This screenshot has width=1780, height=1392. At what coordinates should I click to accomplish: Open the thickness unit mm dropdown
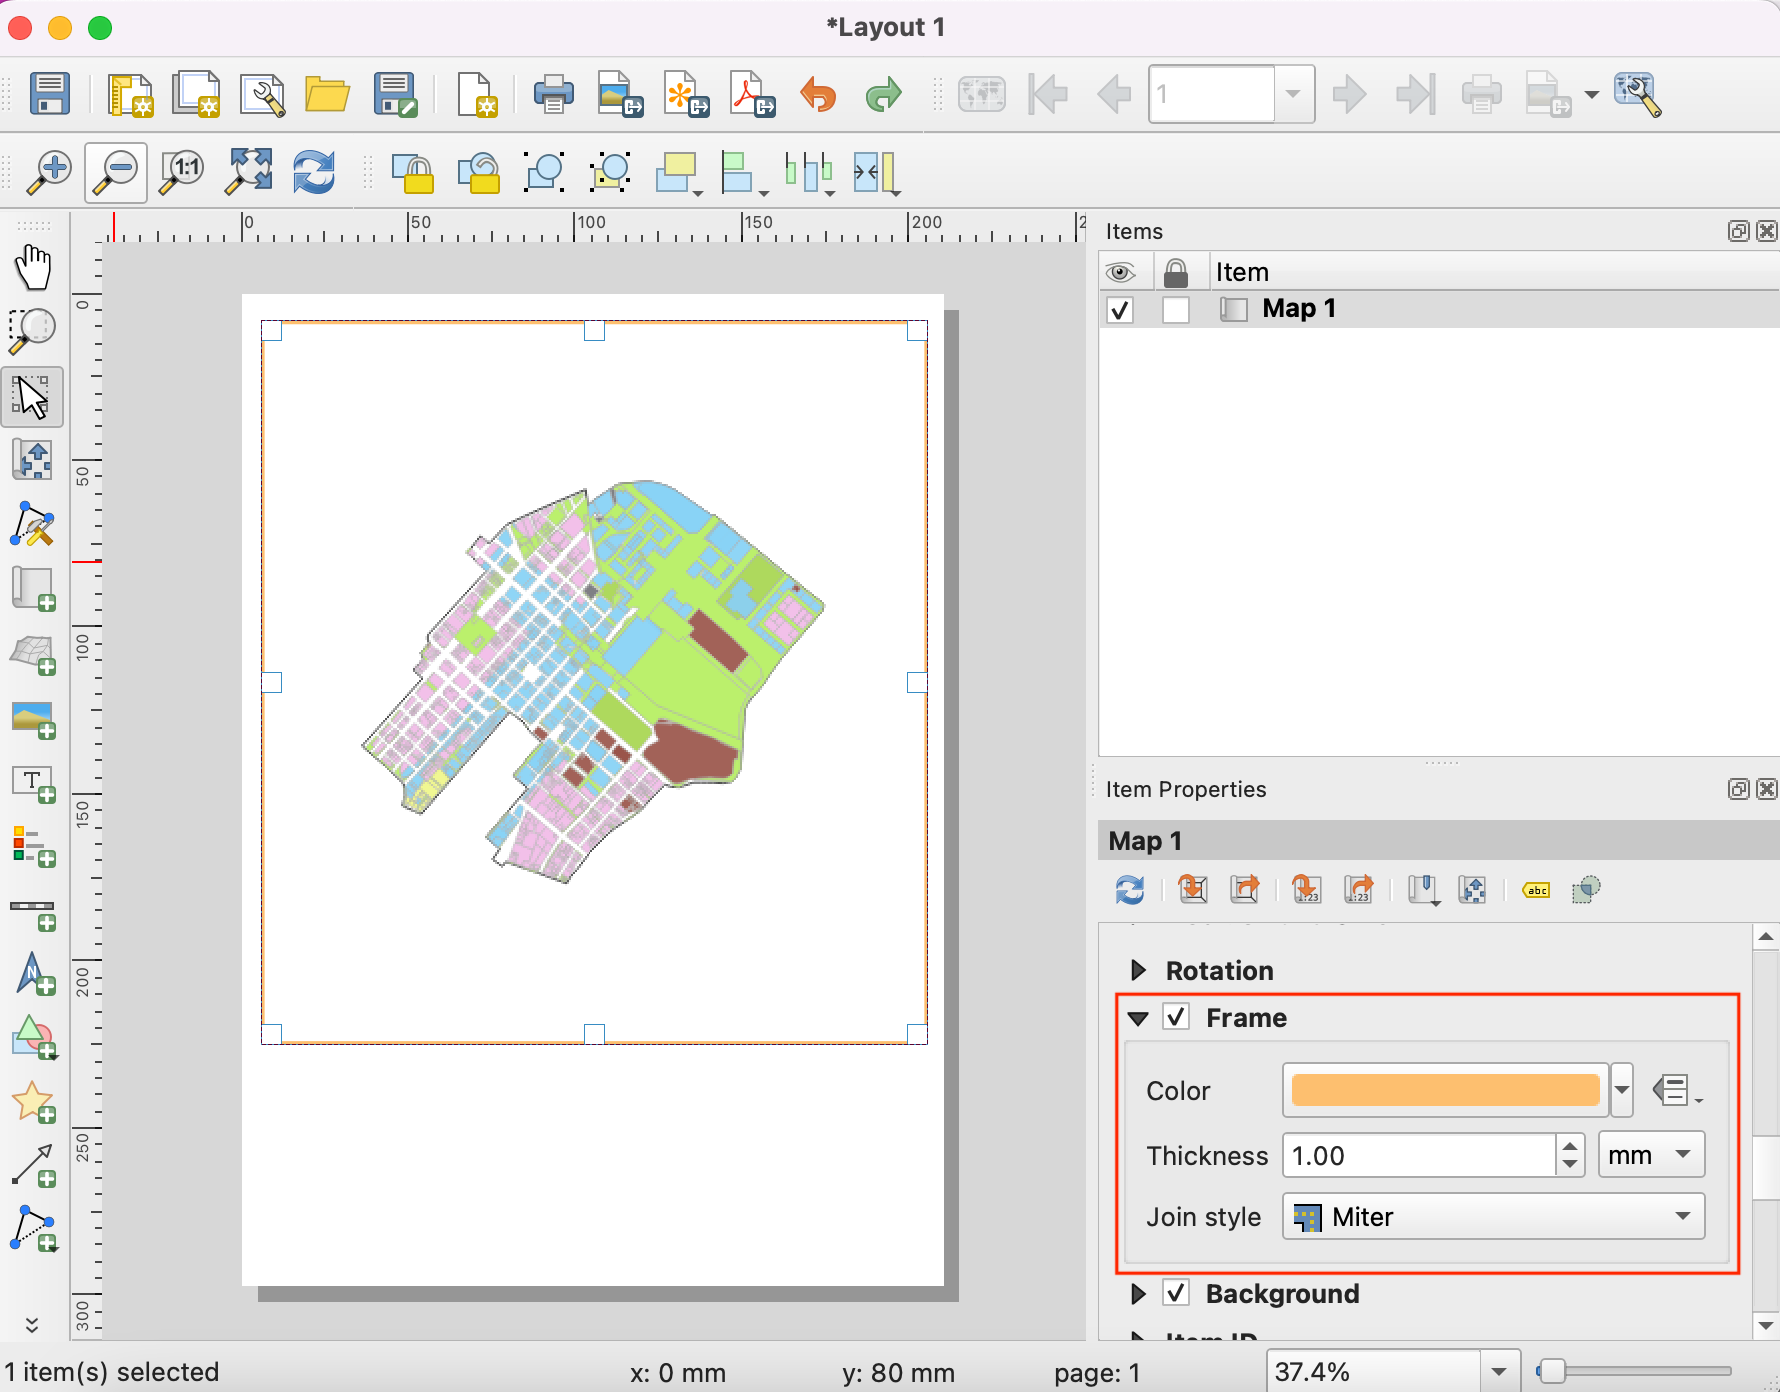(x=1650, y=1156)
